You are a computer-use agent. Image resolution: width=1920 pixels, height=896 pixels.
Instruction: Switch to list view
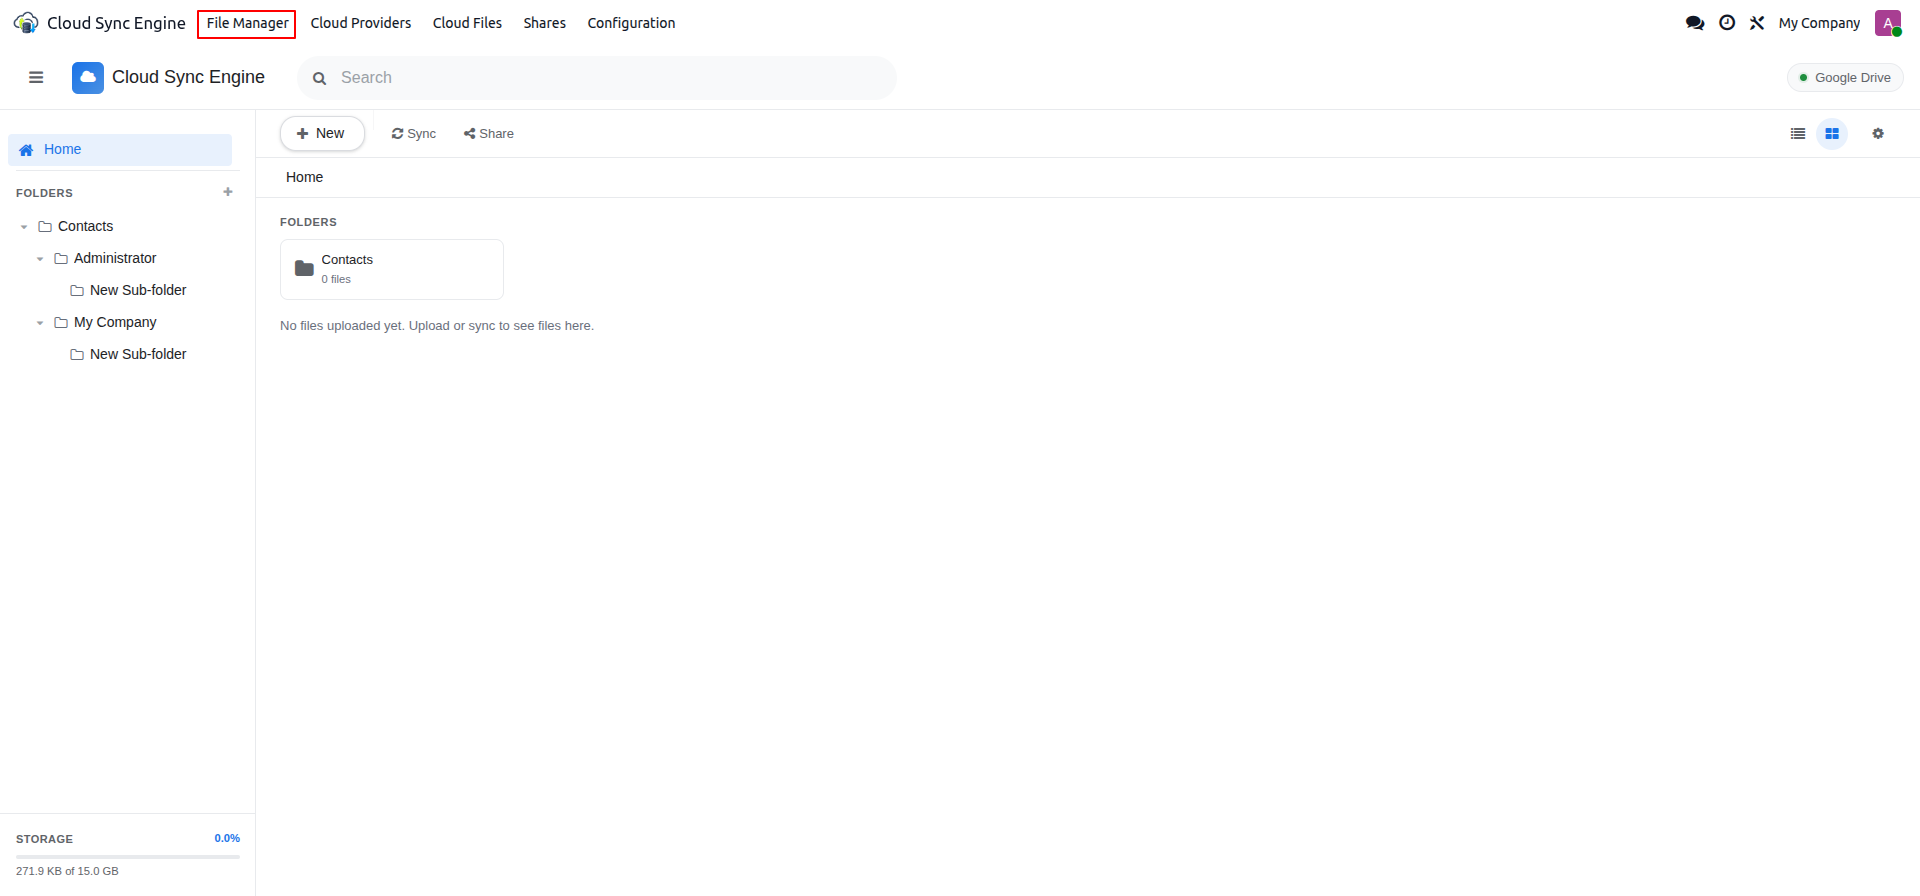pyautogui.click(x=1798, y=133)
